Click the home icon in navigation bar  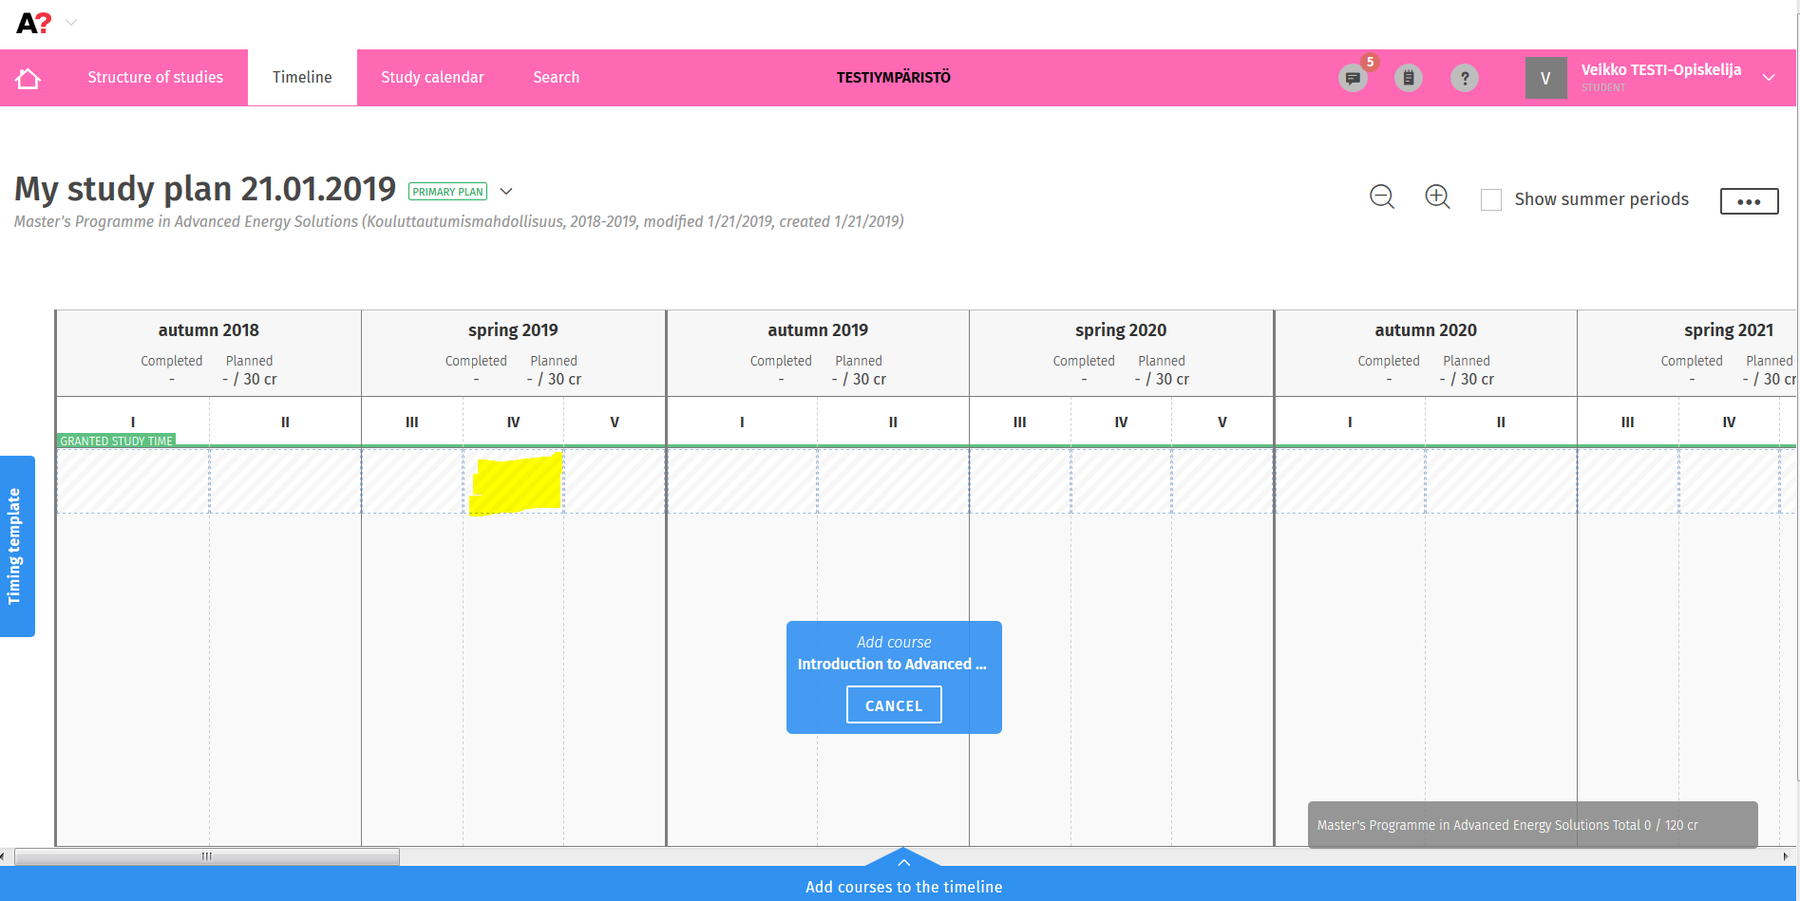[x=28, y=78]
